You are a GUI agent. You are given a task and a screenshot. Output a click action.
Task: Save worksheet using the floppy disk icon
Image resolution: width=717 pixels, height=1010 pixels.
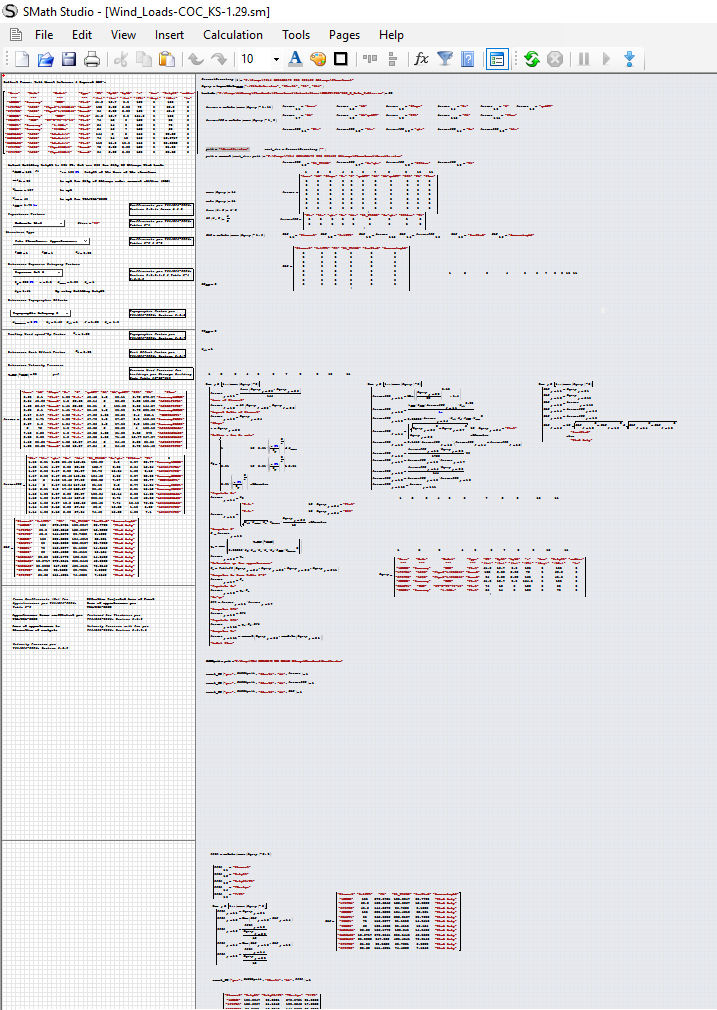[69, 59]
